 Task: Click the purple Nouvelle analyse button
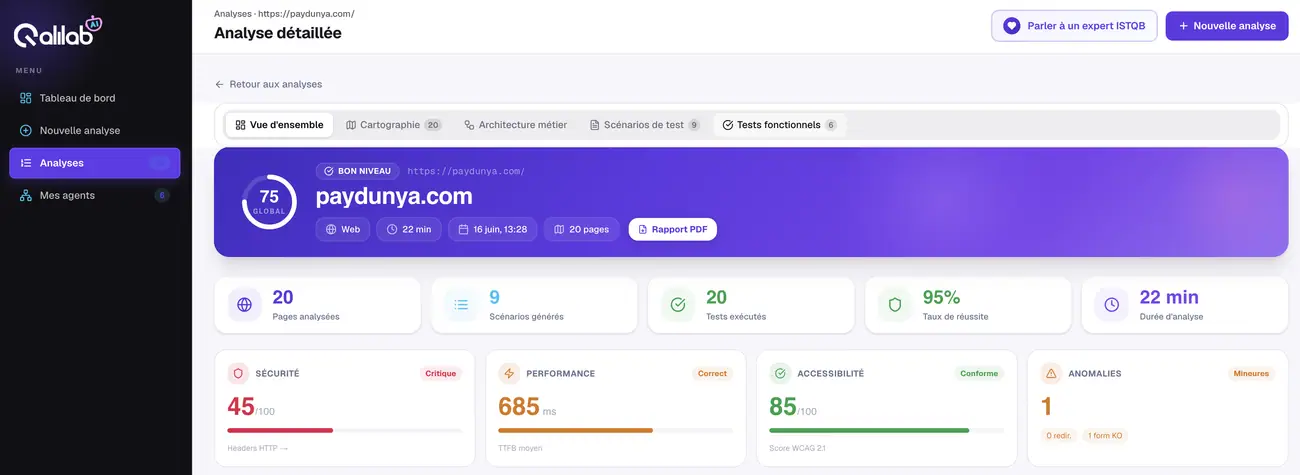pyautogui.click(x=1227, y=26)
